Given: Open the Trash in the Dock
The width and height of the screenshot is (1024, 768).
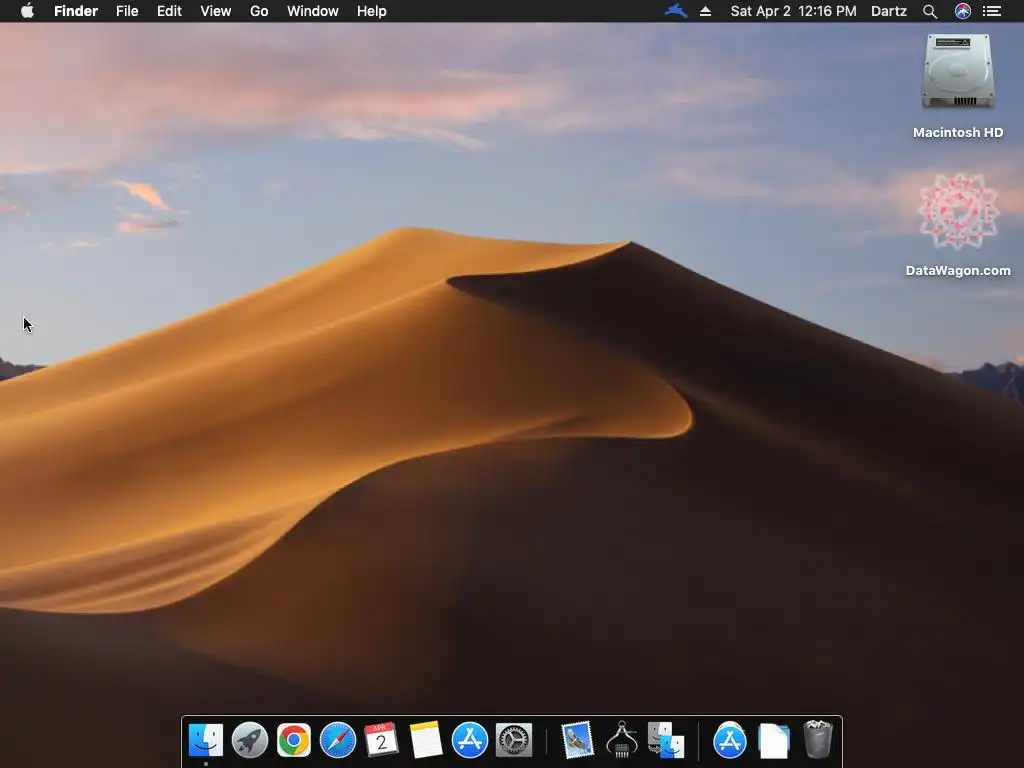Looking at the screenshot, I should coord(818,739).
